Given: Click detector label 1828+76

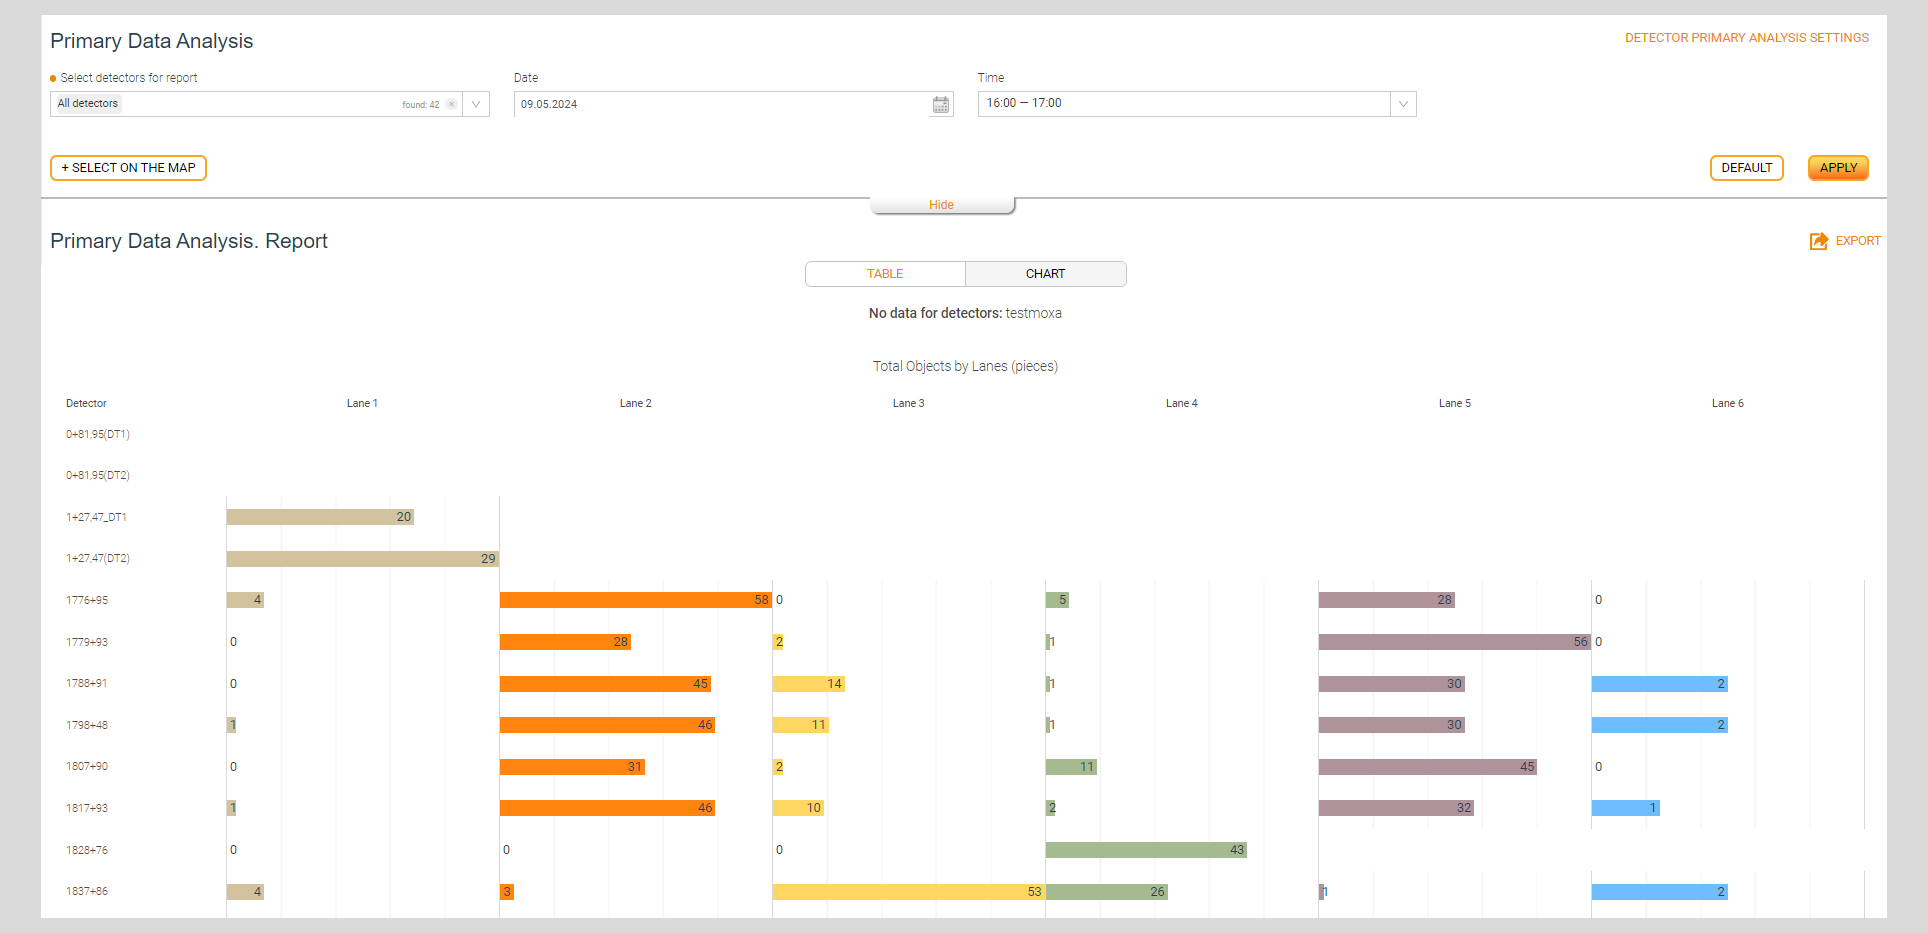Looking at the screenshot, I should tap(87, 850).
